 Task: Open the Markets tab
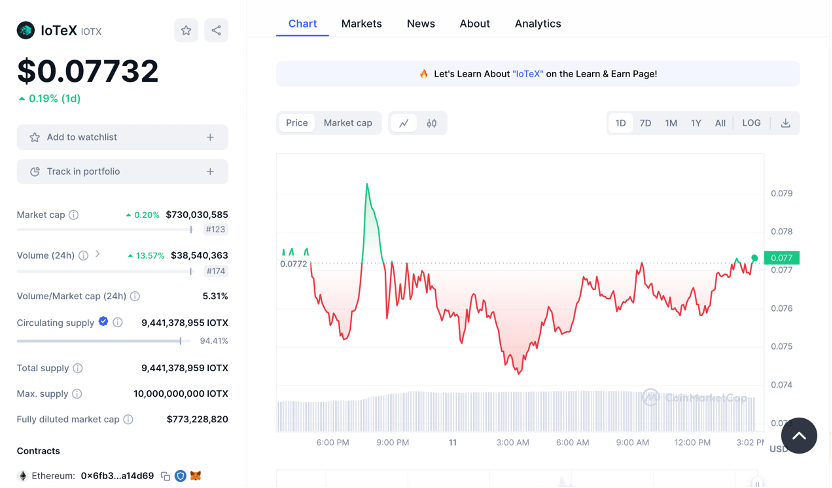(361, 23)
